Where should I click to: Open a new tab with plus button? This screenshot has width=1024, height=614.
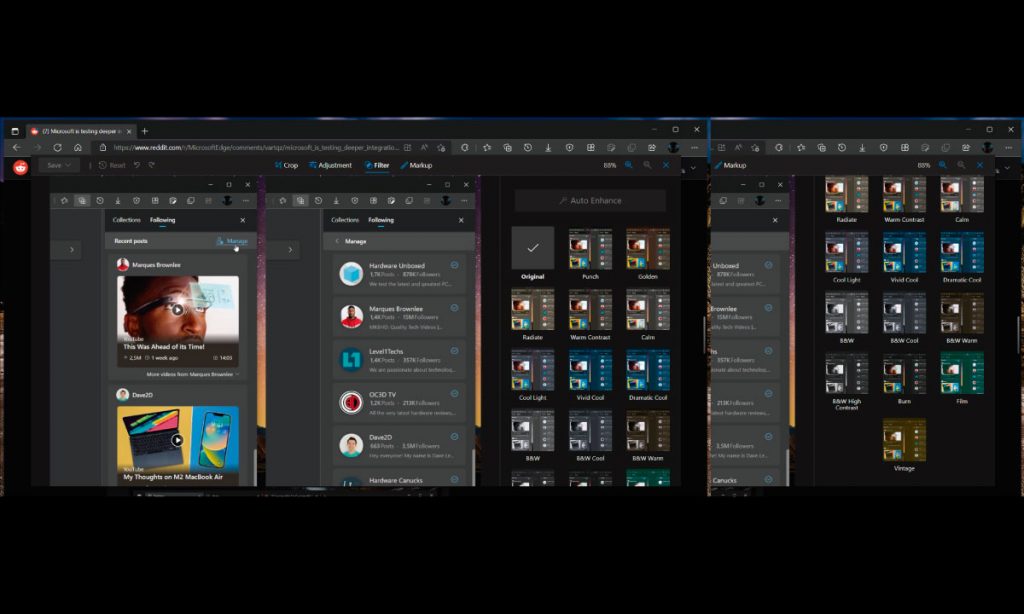click(145, 131)
